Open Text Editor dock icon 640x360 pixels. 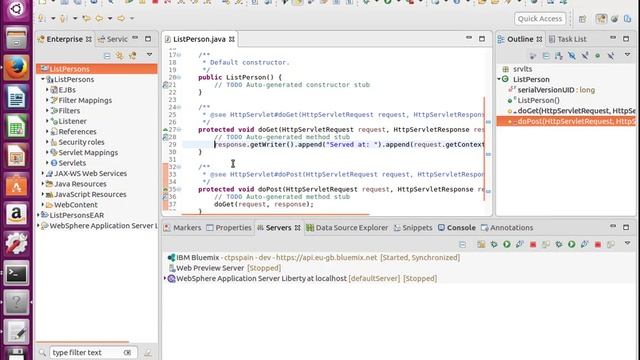pyautogui.click(x=16, y=332)
